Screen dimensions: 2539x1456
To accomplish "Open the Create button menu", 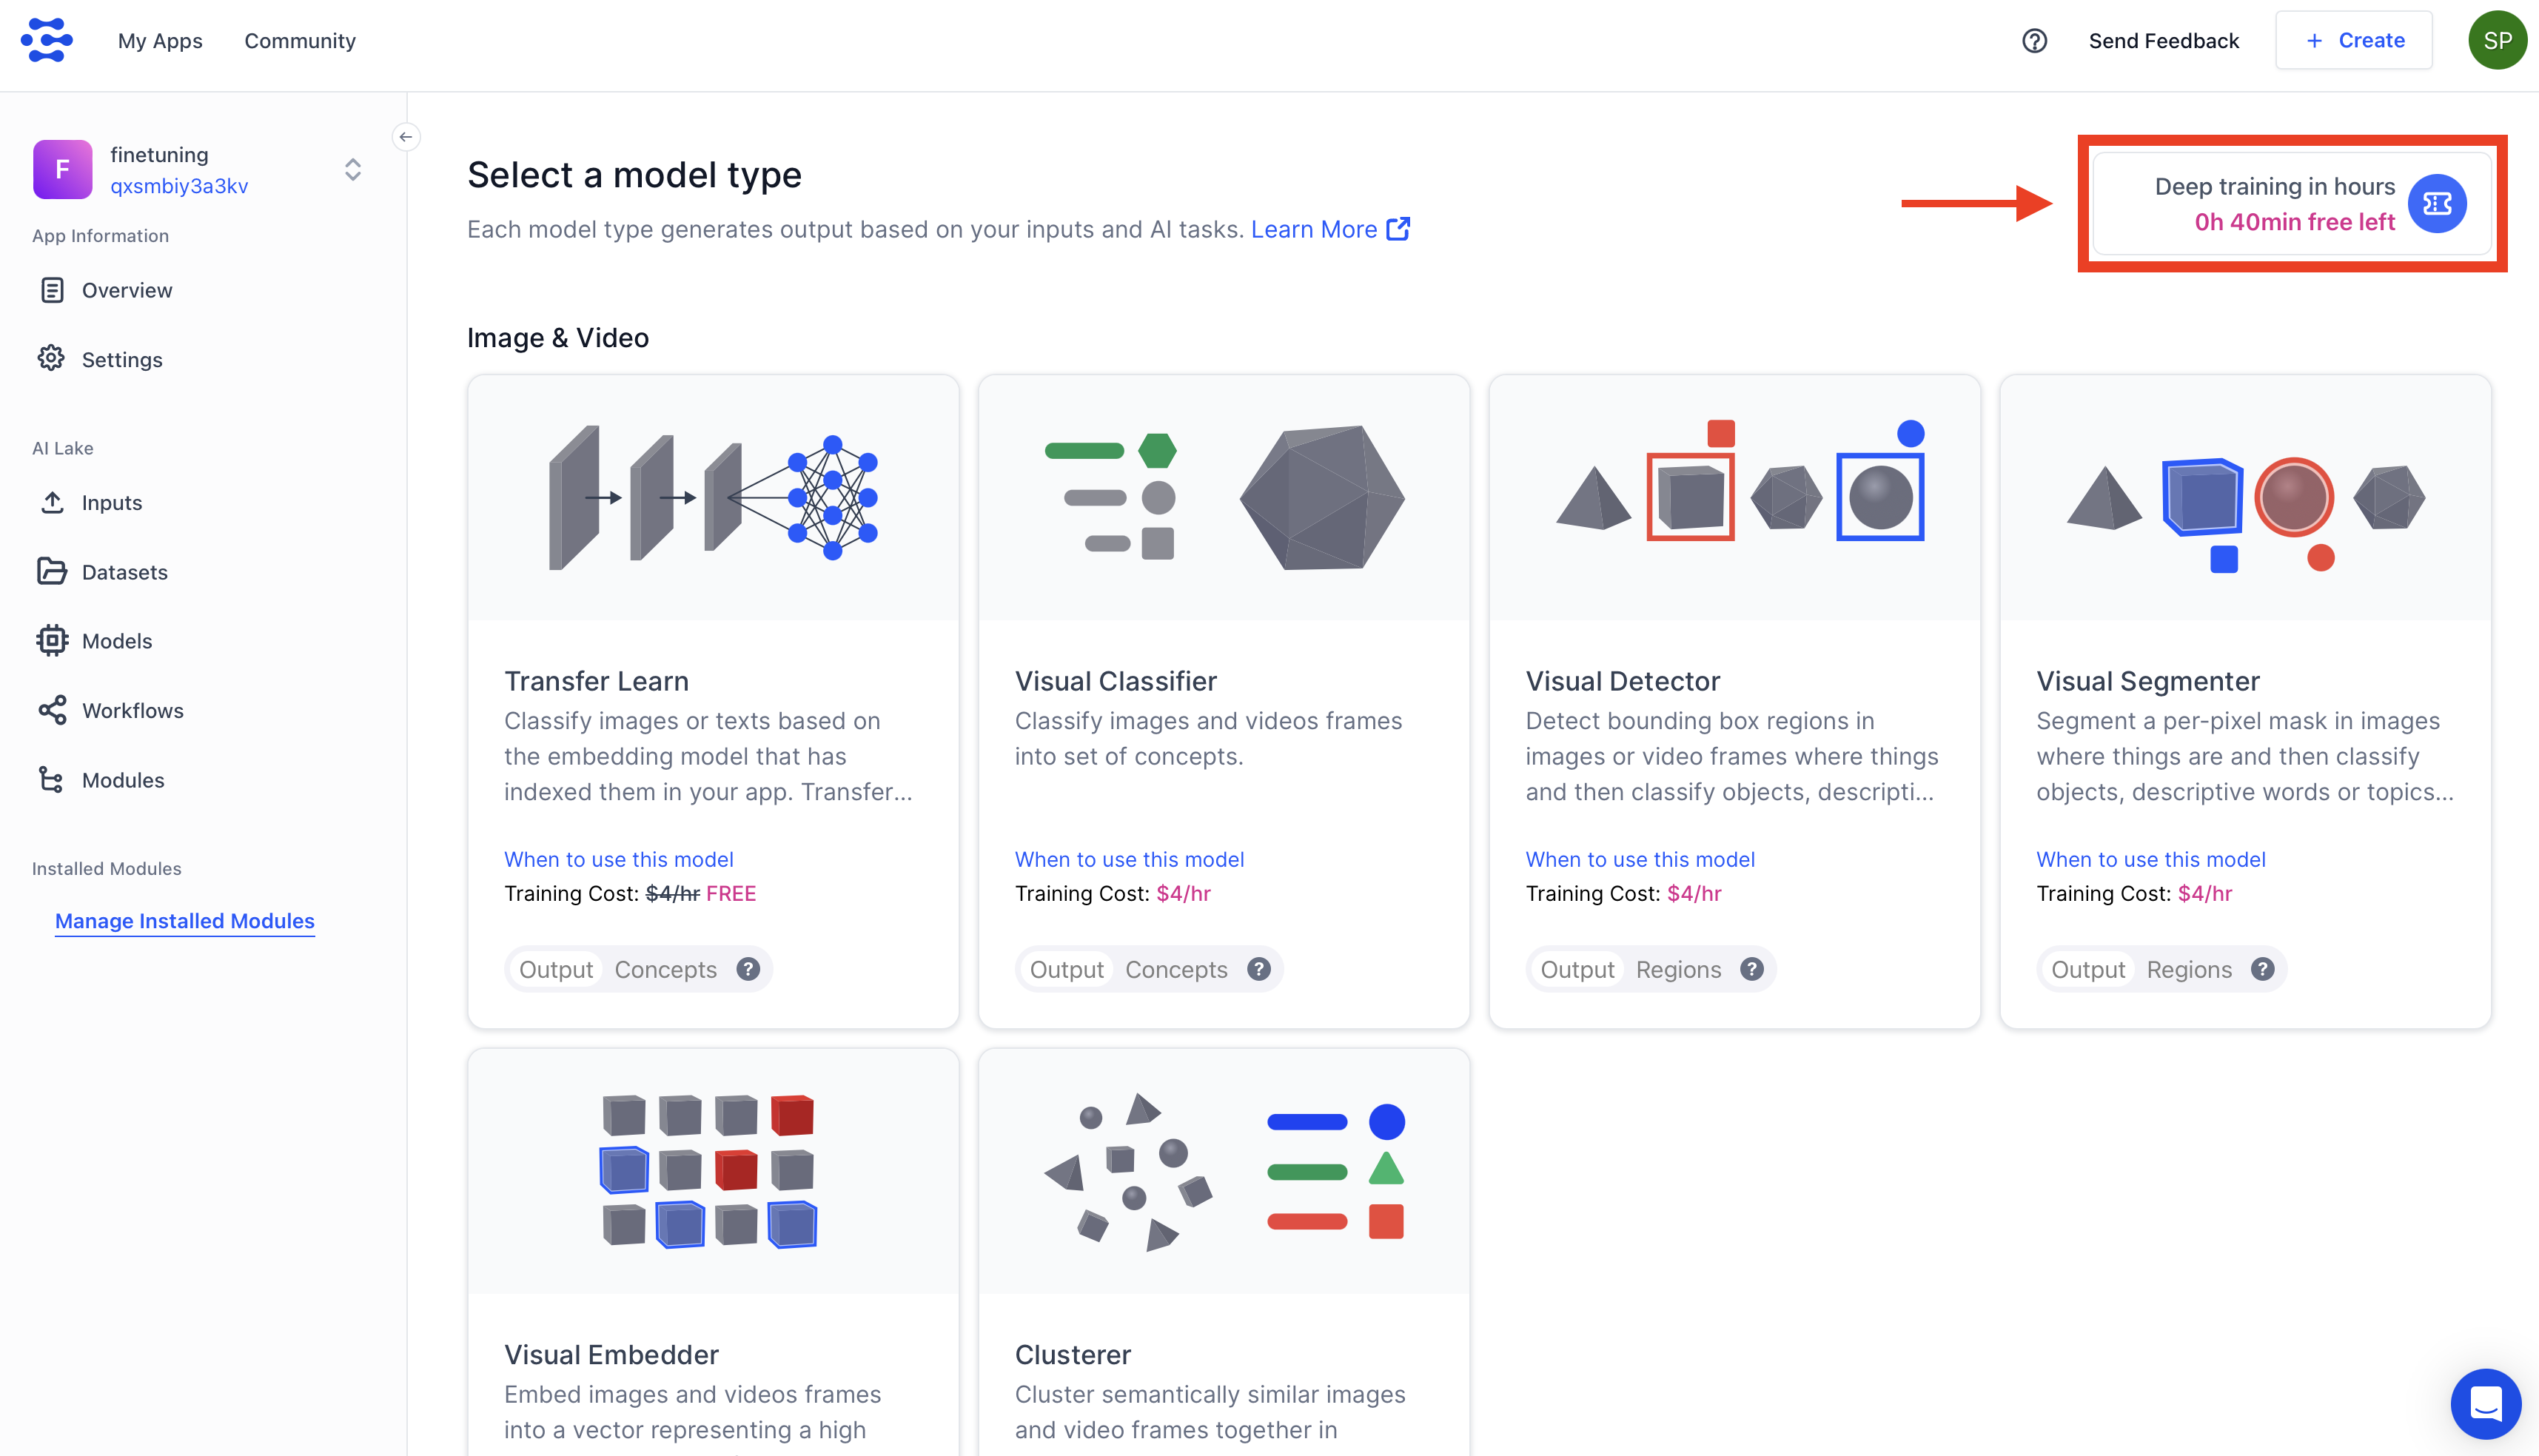I will coord(2354,41).
